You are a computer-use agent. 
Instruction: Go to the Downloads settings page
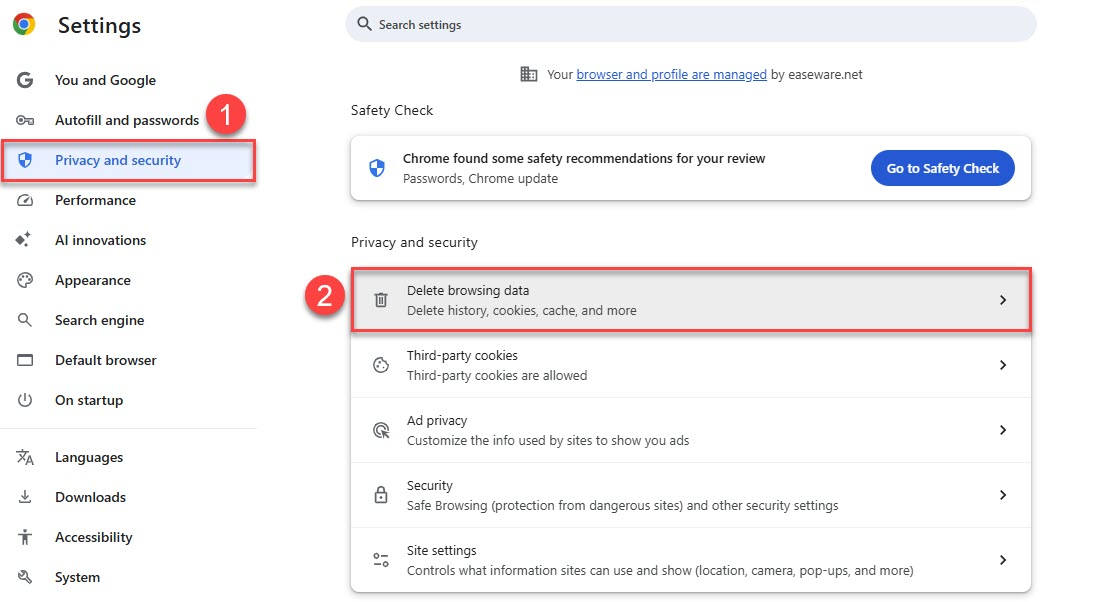(x=90, y=497)
